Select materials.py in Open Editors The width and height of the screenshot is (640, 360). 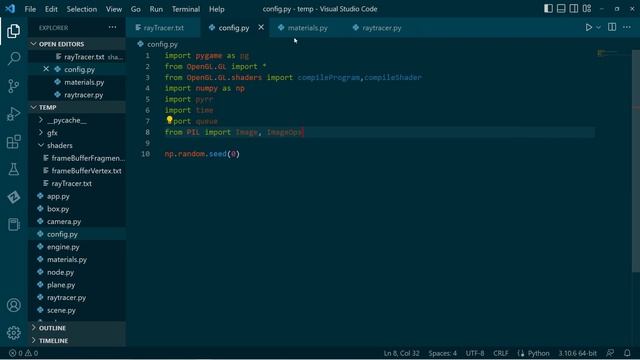coord(77,82)
